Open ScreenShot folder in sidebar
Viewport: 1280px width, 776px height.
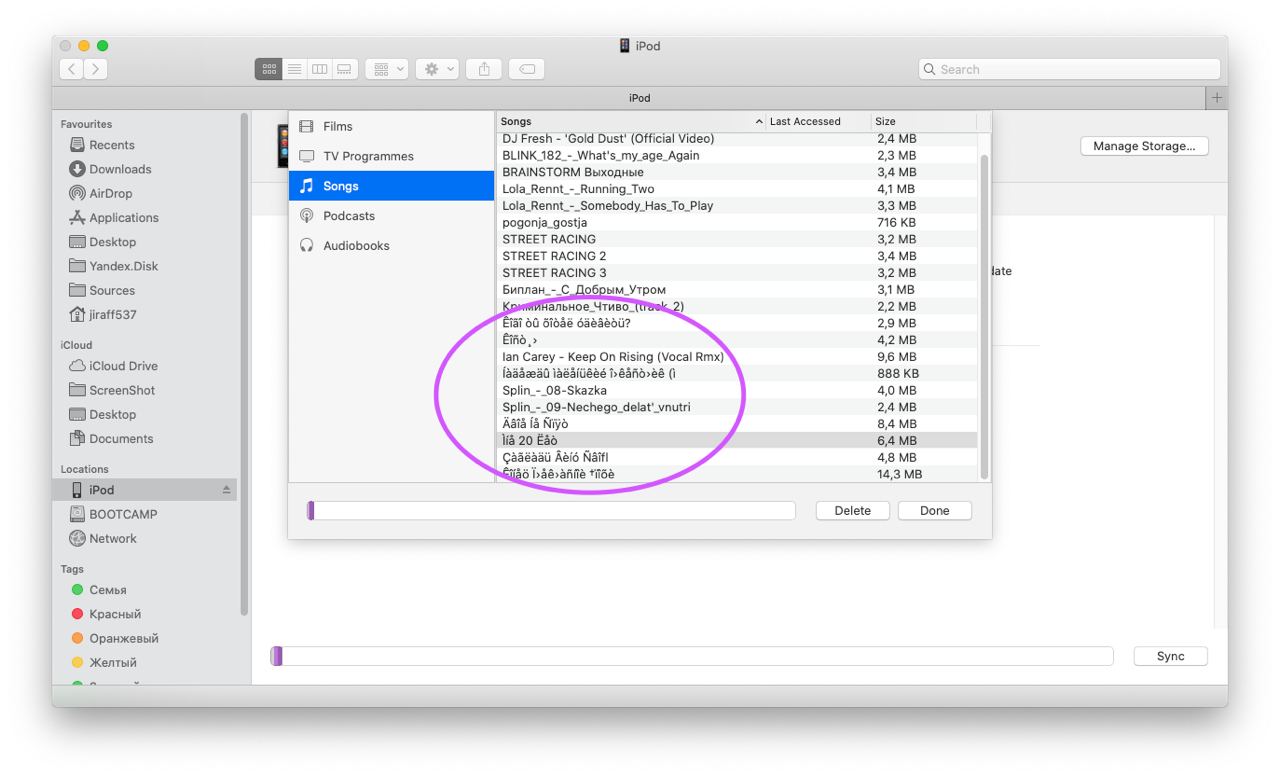pos(122,390)
